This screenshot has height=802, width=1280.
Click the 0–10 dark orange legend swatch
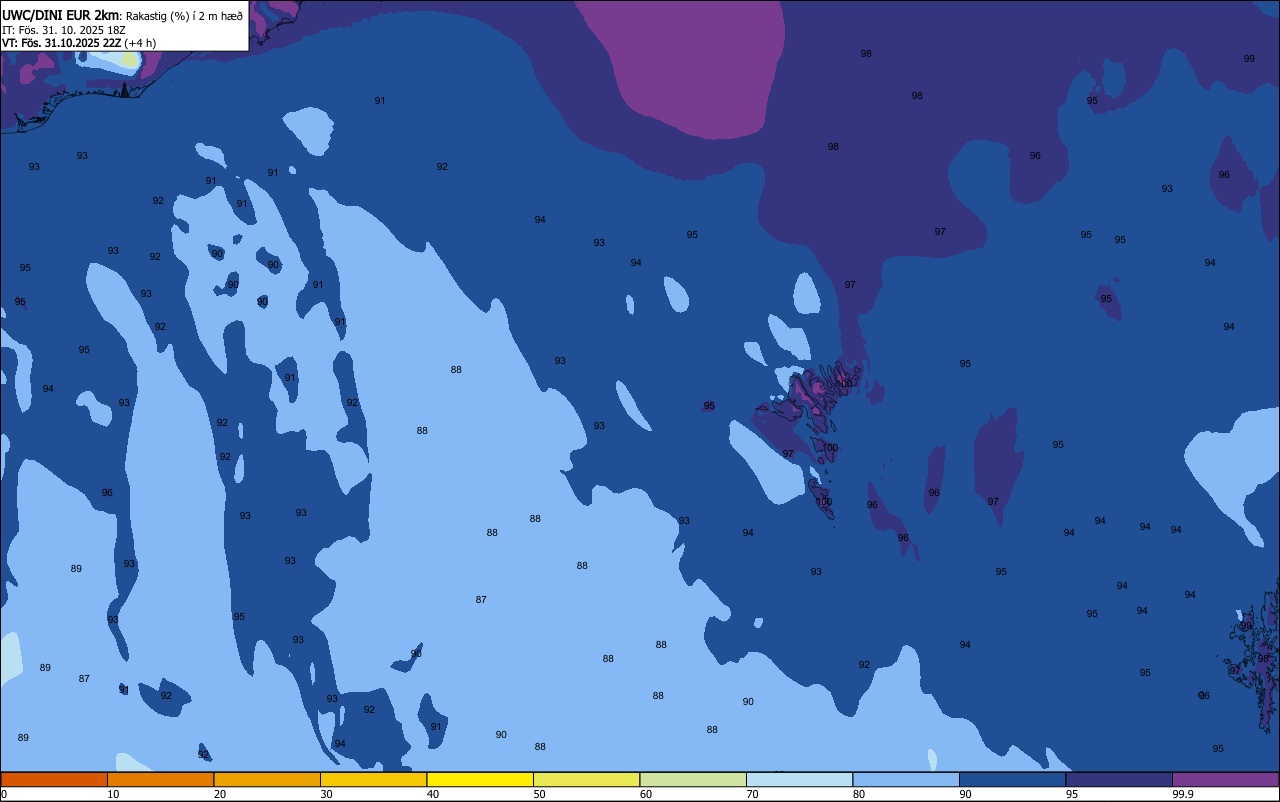coord(54,779)
